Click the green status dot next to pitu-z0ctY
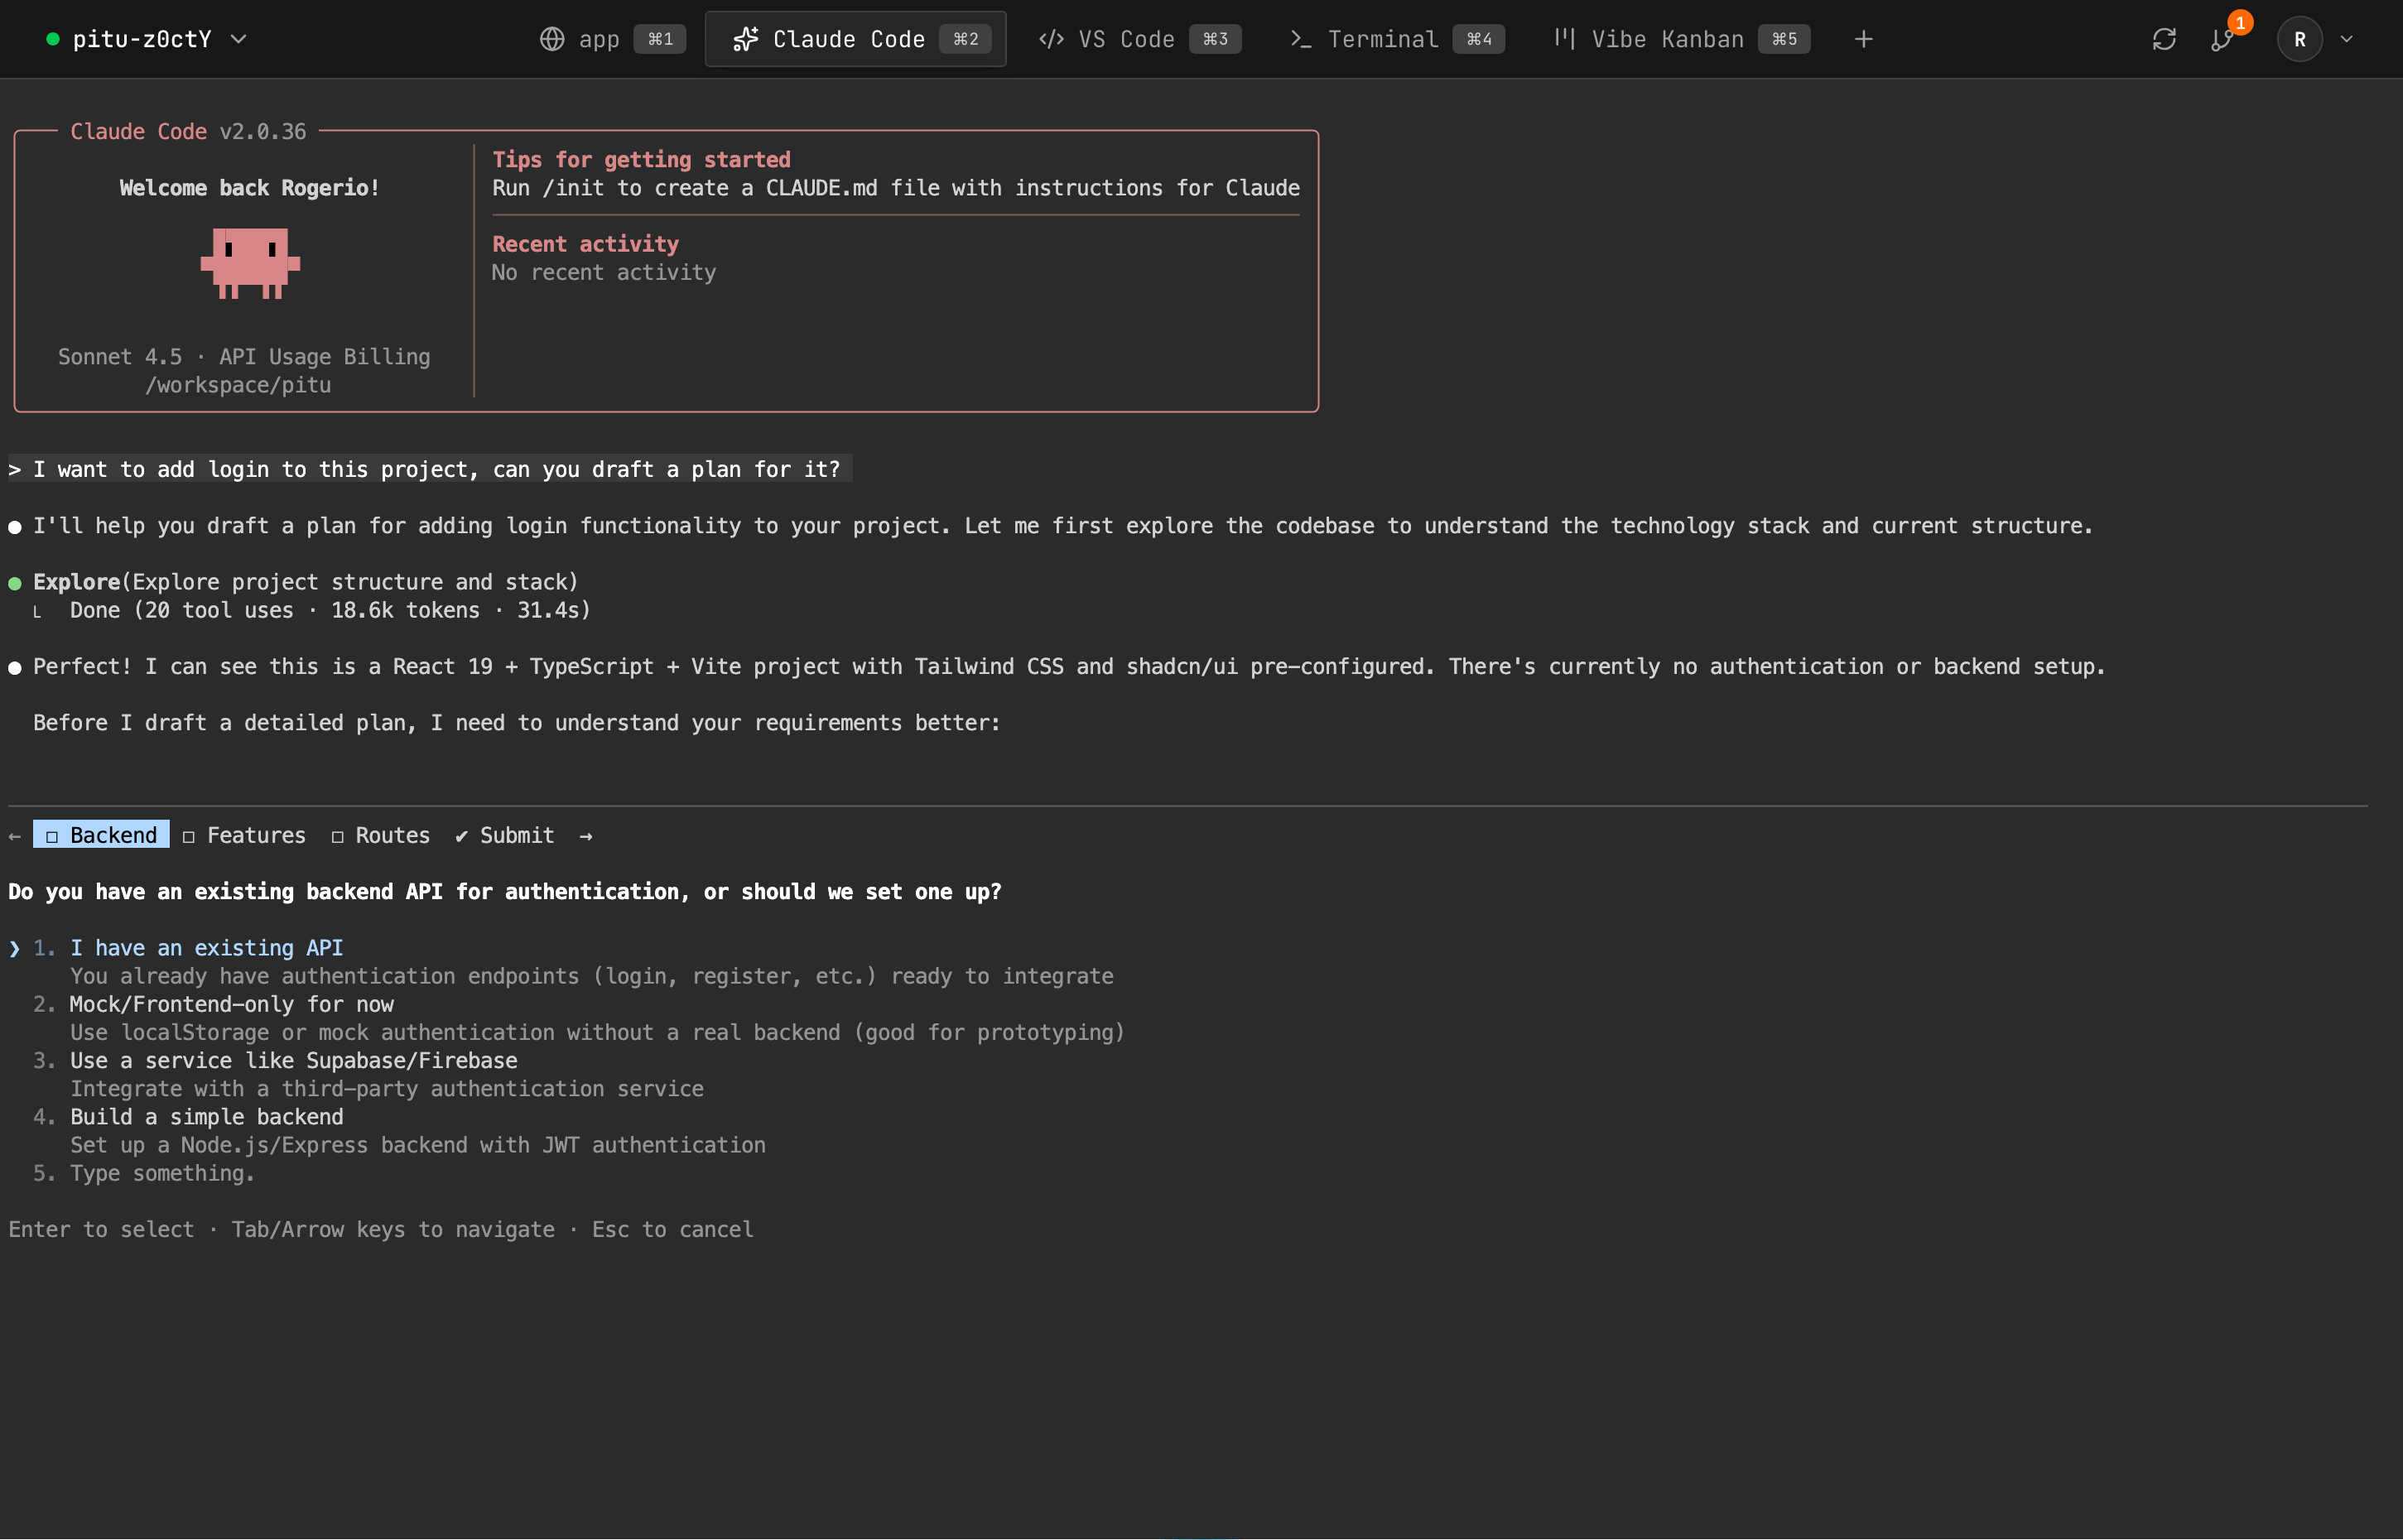Image resolution: width=2403 pixels, height=1540 pixels. (x=55, y=39)
